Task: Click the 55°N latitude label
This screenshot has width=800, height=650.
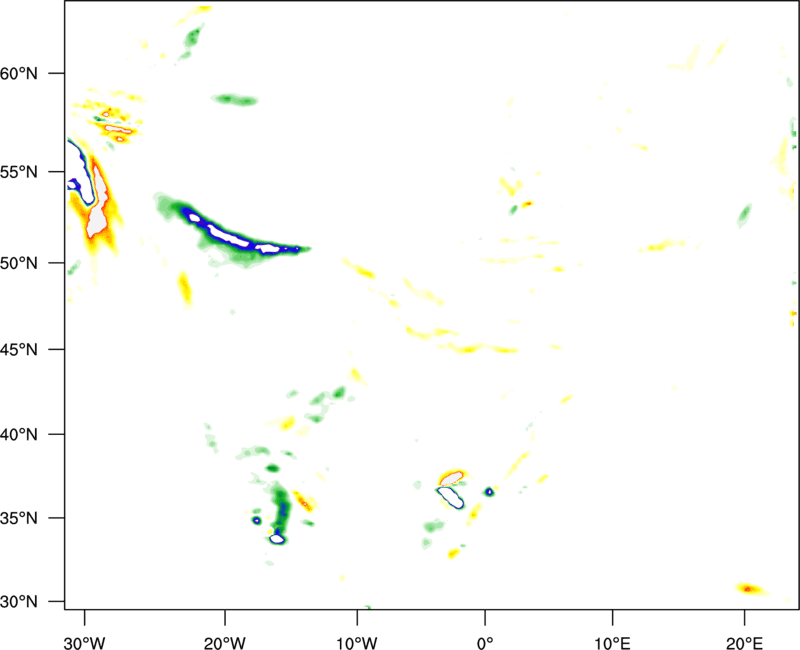Action: coord(19,172)
